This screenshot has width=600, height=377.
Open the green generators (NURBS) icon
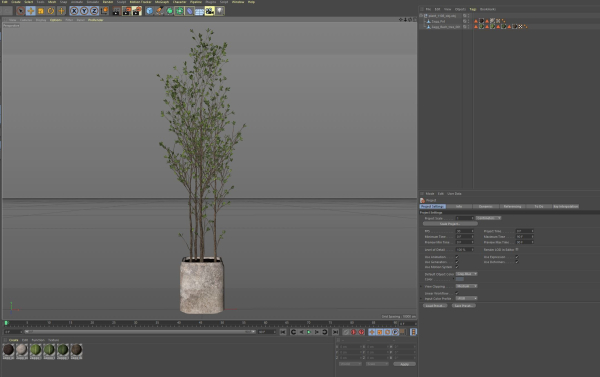[x=170, y=11]
